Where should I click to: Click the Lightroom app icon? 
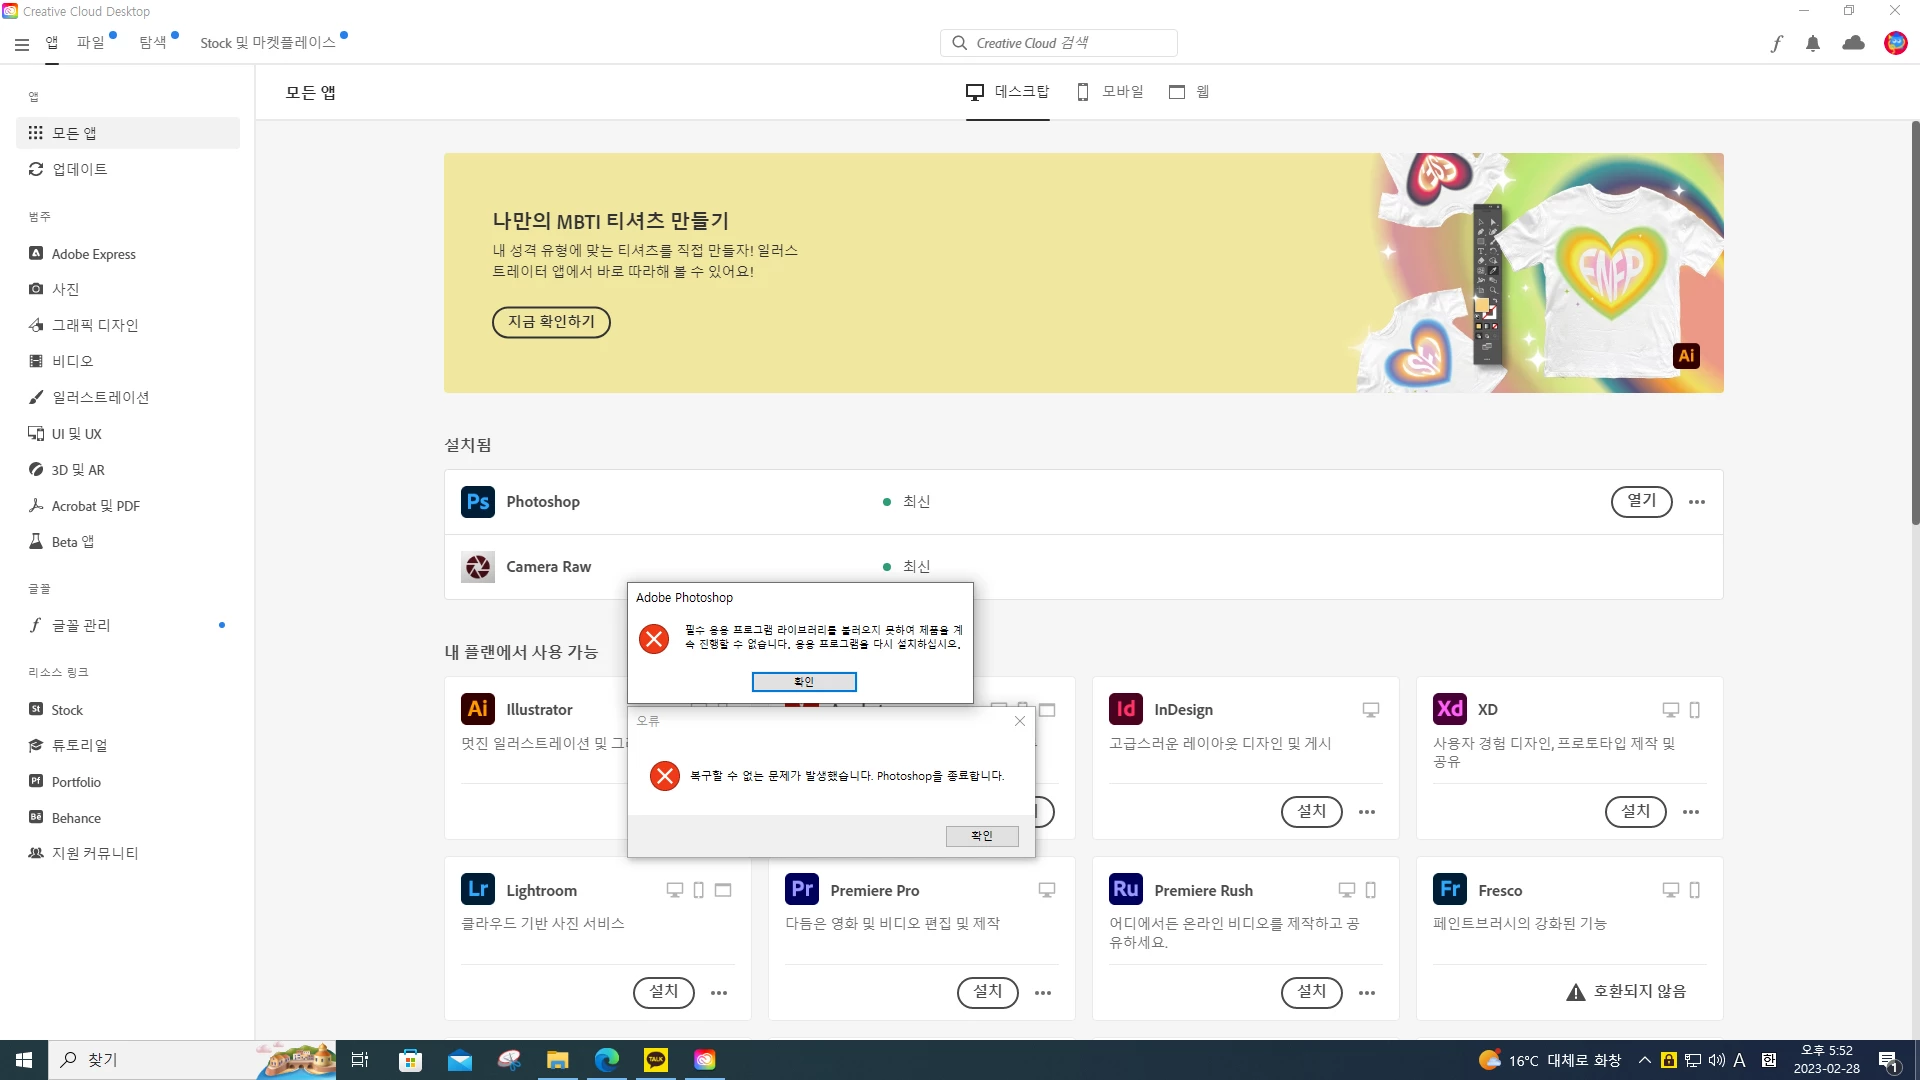point(478,890)
